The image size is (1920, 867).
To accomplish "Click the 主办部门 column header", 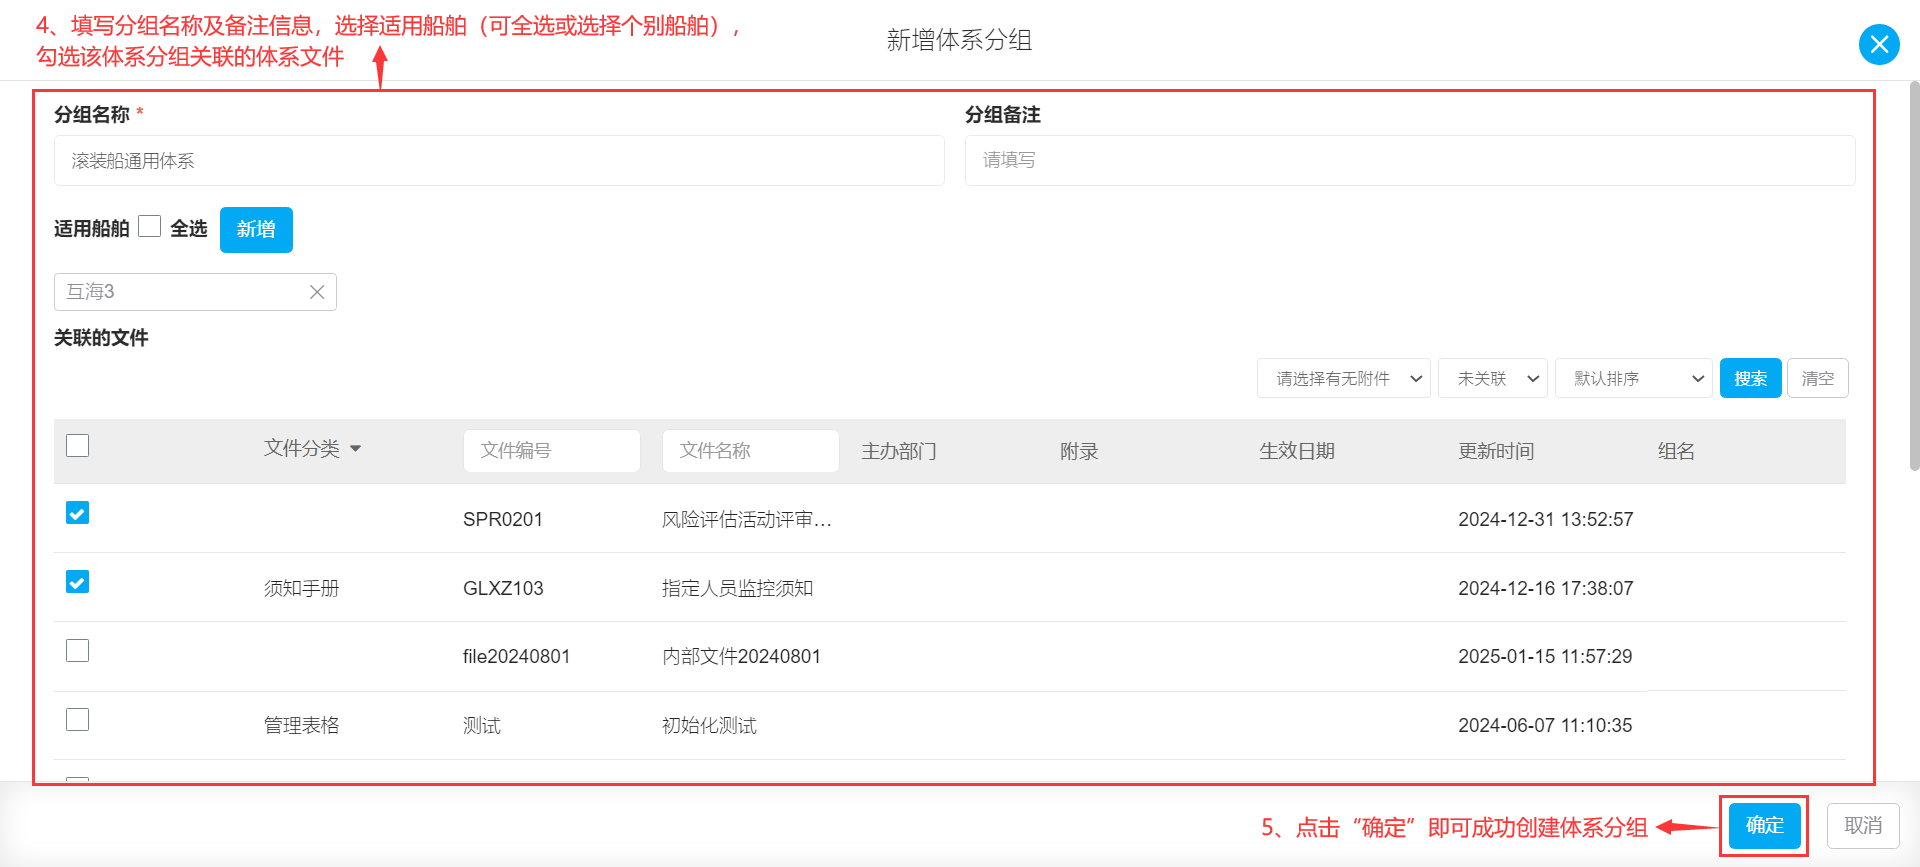I will click(899, 451).
